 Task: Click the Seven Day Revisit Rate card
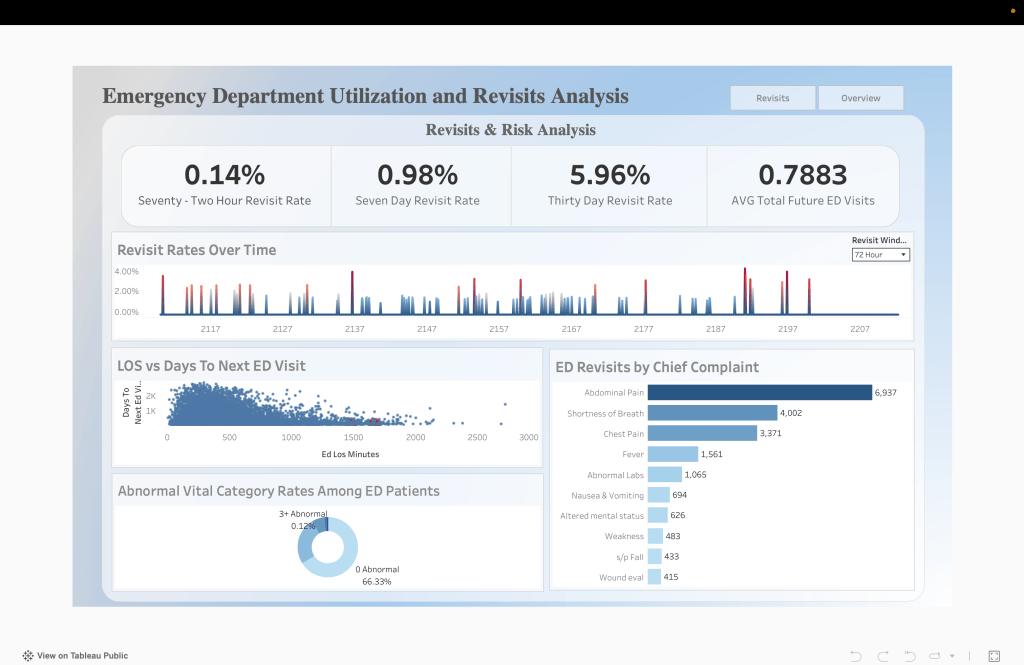pyautogui.click(x=417, y=185)
